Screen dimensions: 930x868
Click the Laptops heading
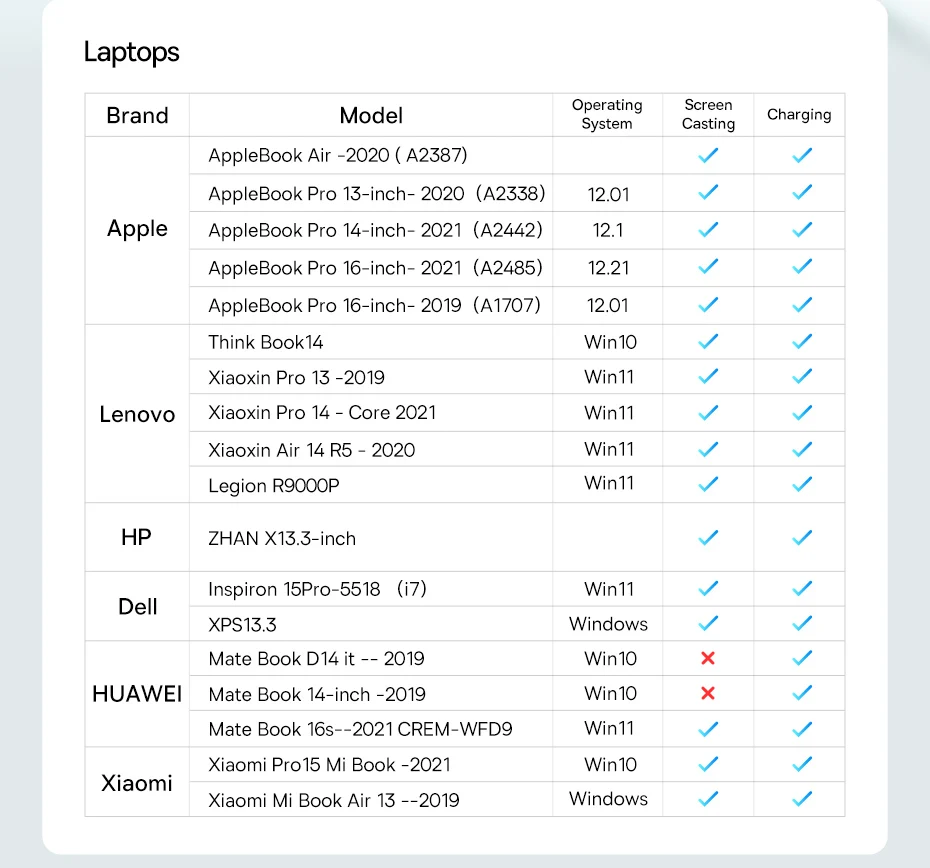click(131, 52)
